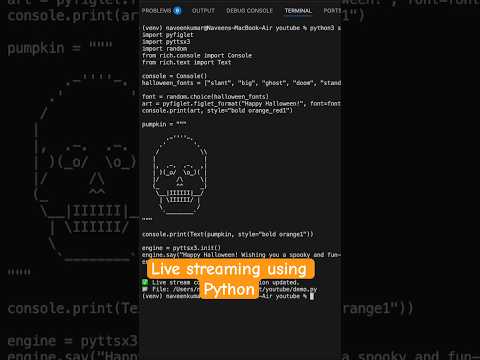Click 'font = random.choice(halloween_fonts)' line
Image resolution: width=480 pixels, height=360 pixels.
click(205, 97)
